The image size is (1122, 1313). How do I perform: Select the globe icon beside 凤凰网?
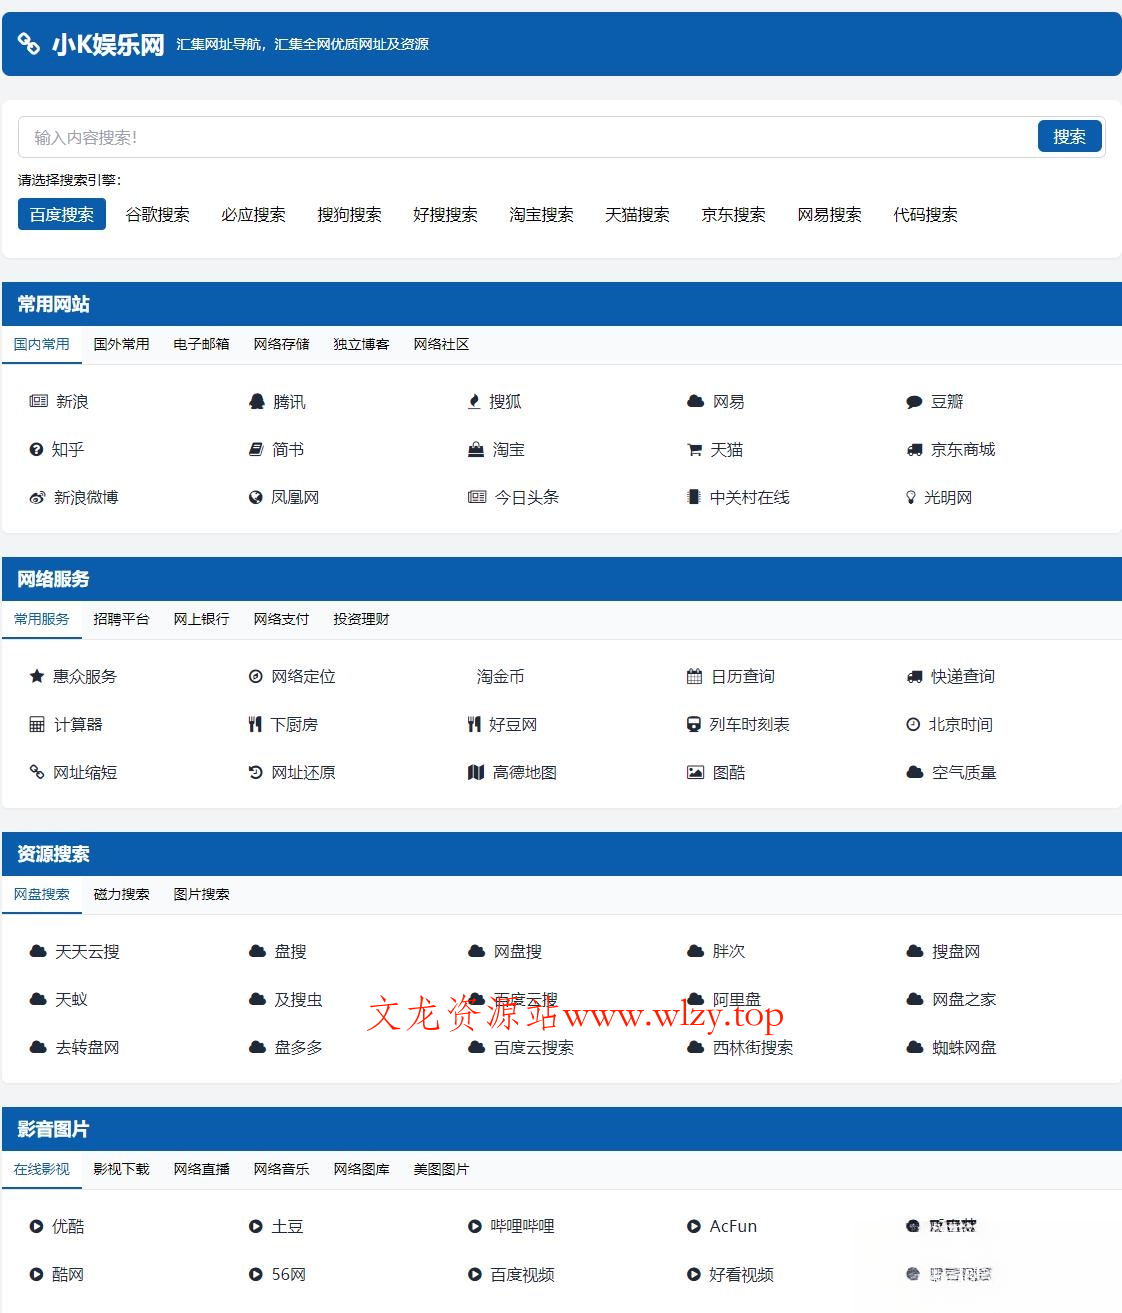255,497
